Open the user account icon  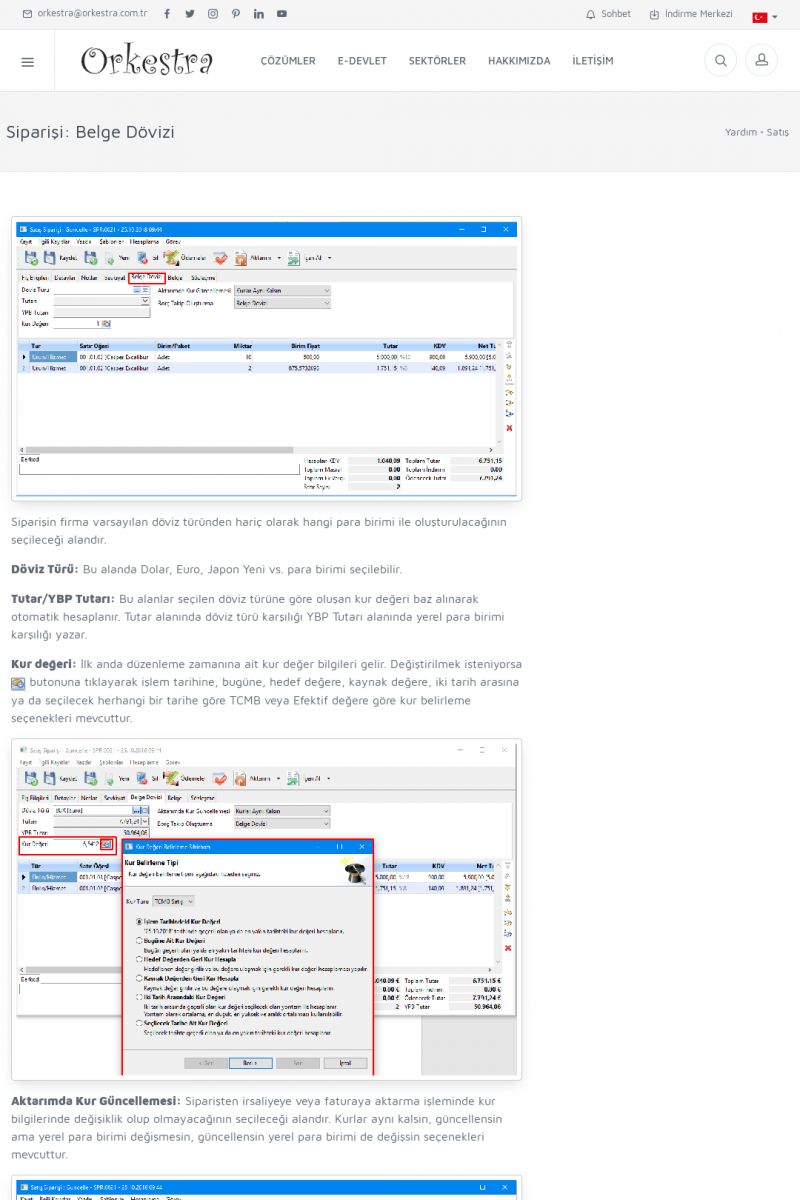761,61
